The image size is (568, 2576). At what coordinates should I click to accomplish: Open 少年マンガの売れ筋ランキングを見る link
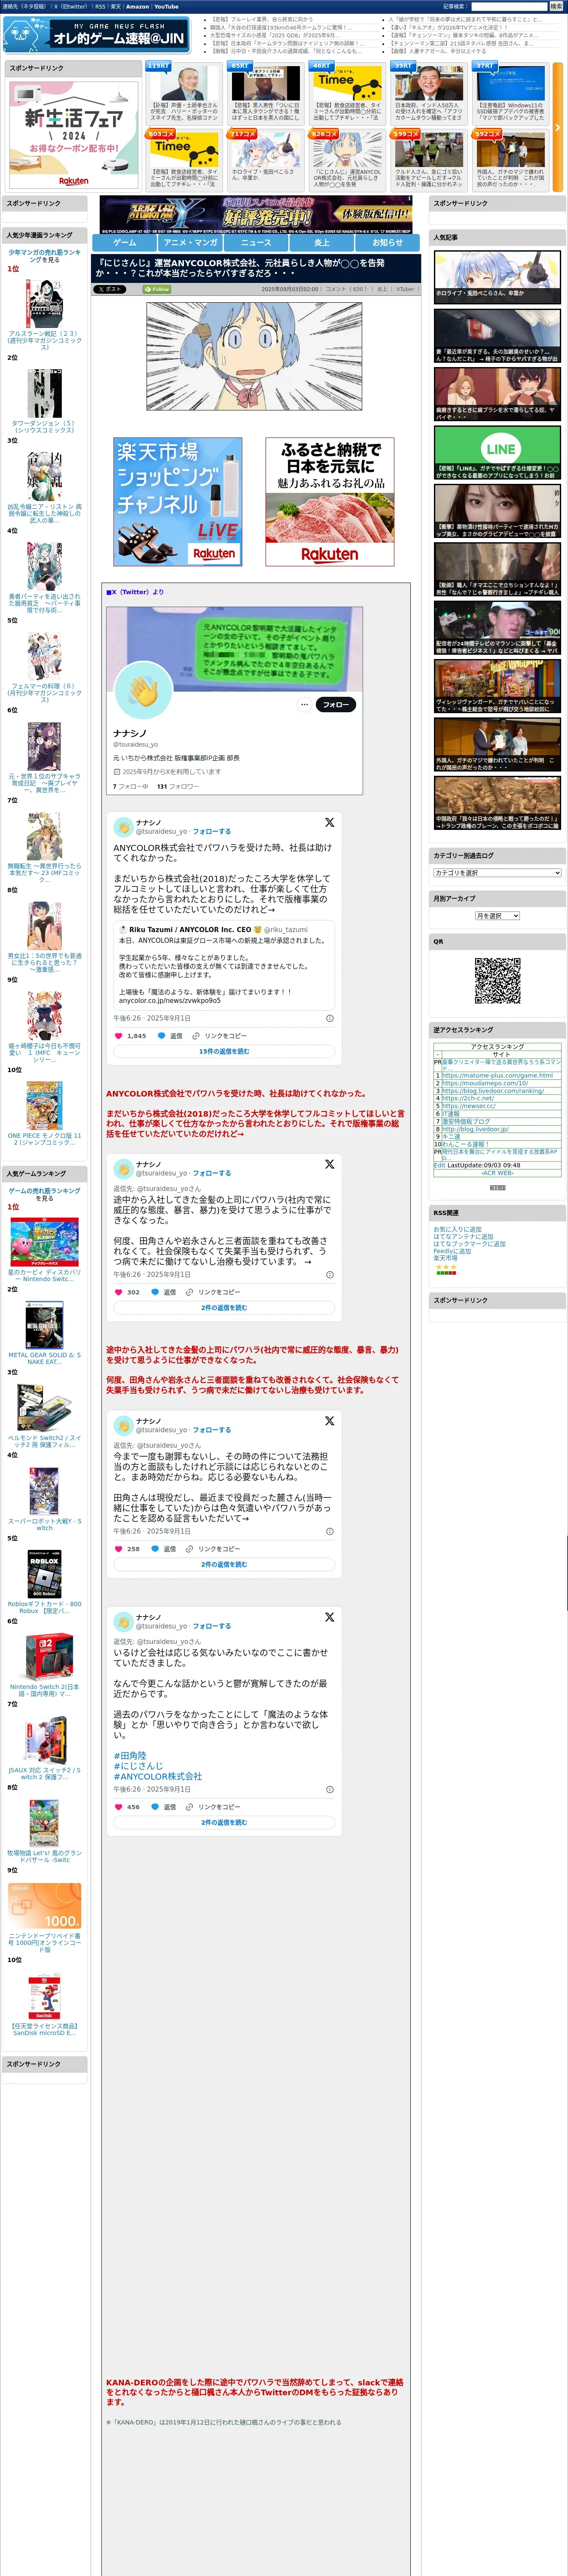[x=44, y=256]
